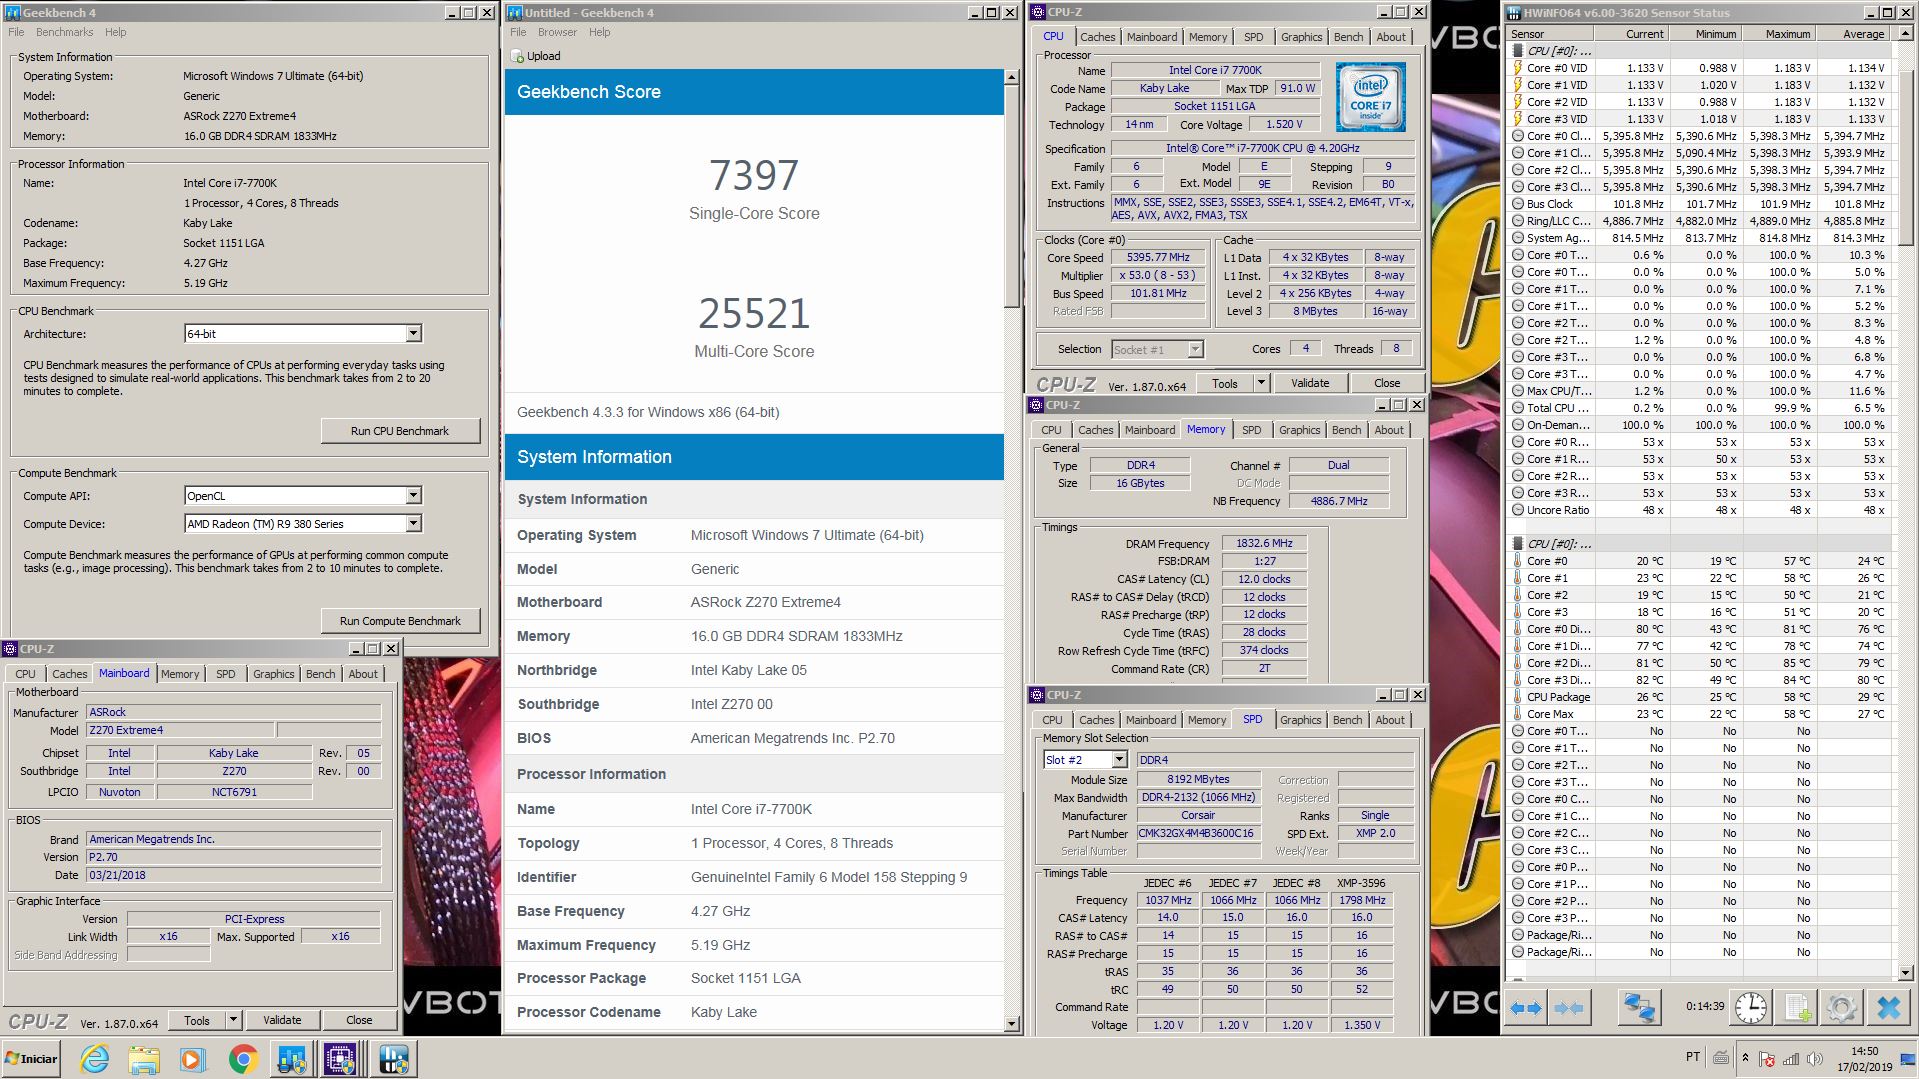
Task: Collapse first CPU [#0] group in HWiNFO
Action: 1518,51
